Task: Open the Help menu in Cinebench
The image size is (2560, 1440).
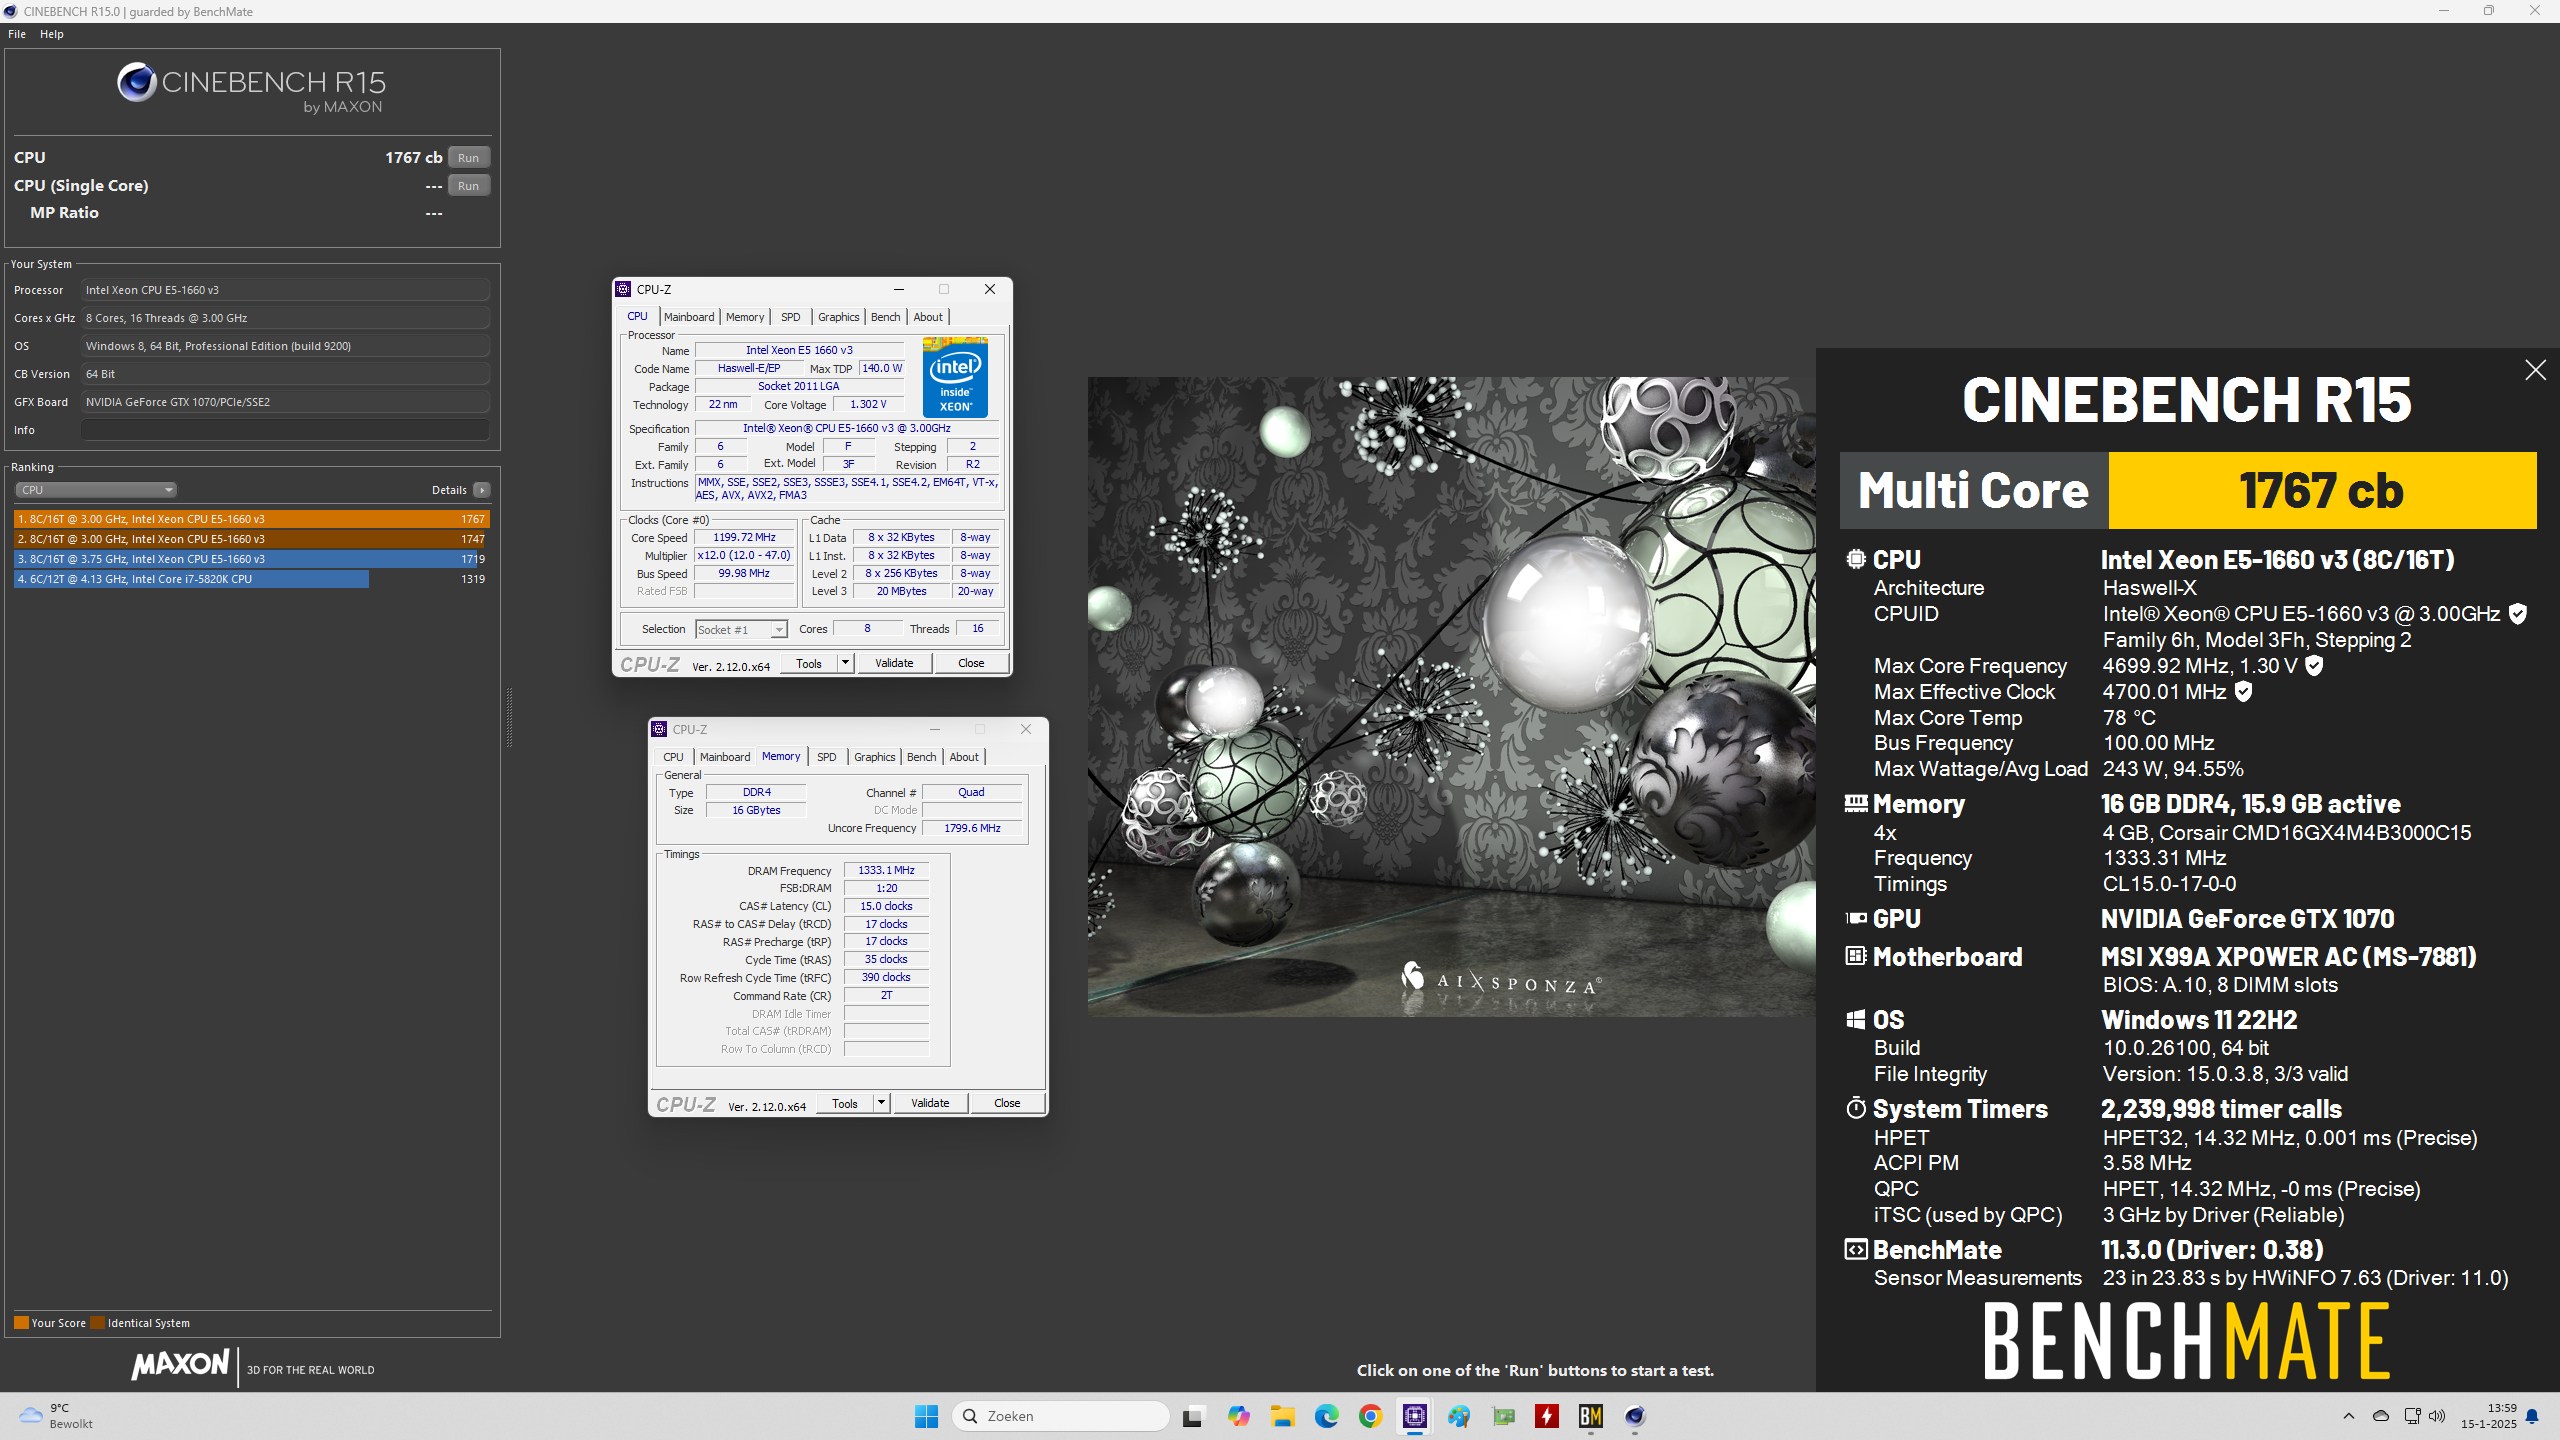Action: point(52,34)
